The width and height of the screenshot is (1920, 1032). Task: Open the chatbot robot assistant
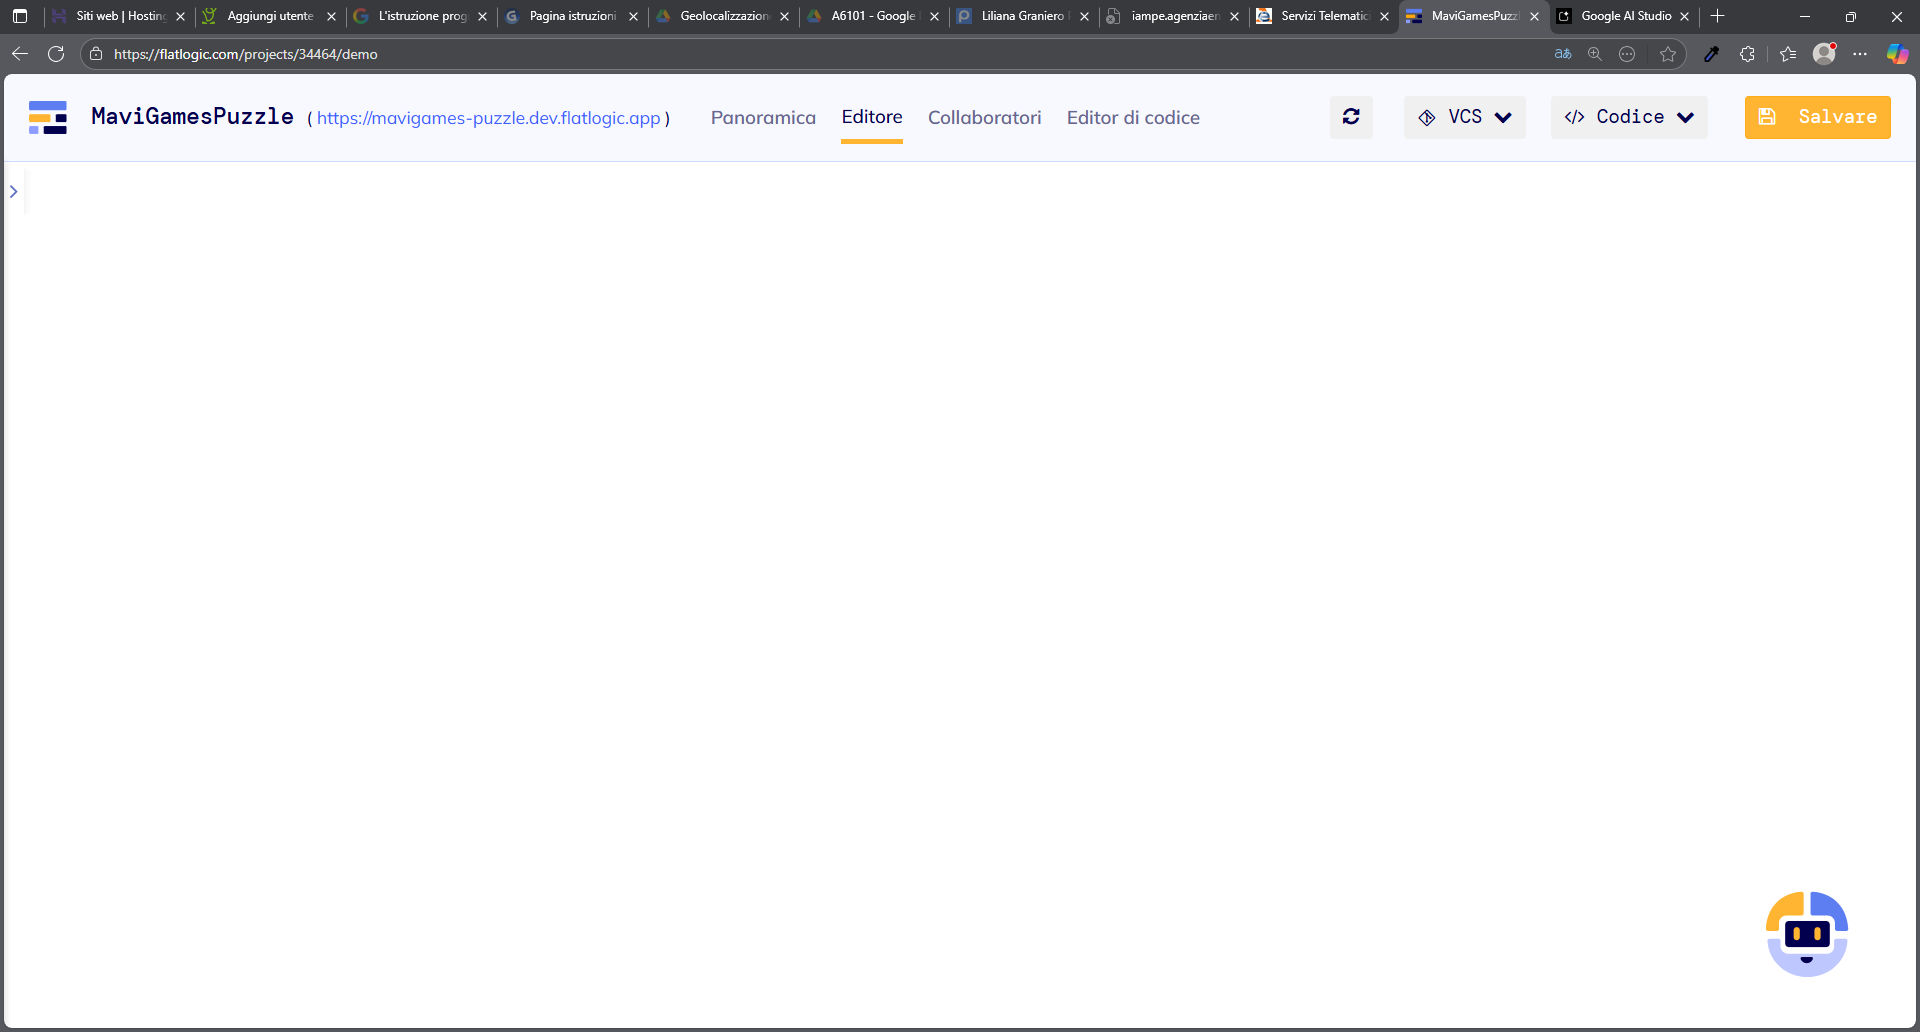click(x=1806, y=934)
